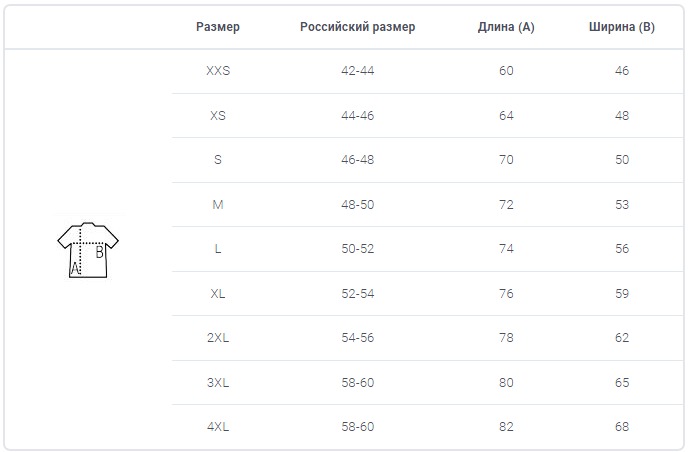Pick the M size label
This screenshot has height=452, width=689.
point(218,205)
